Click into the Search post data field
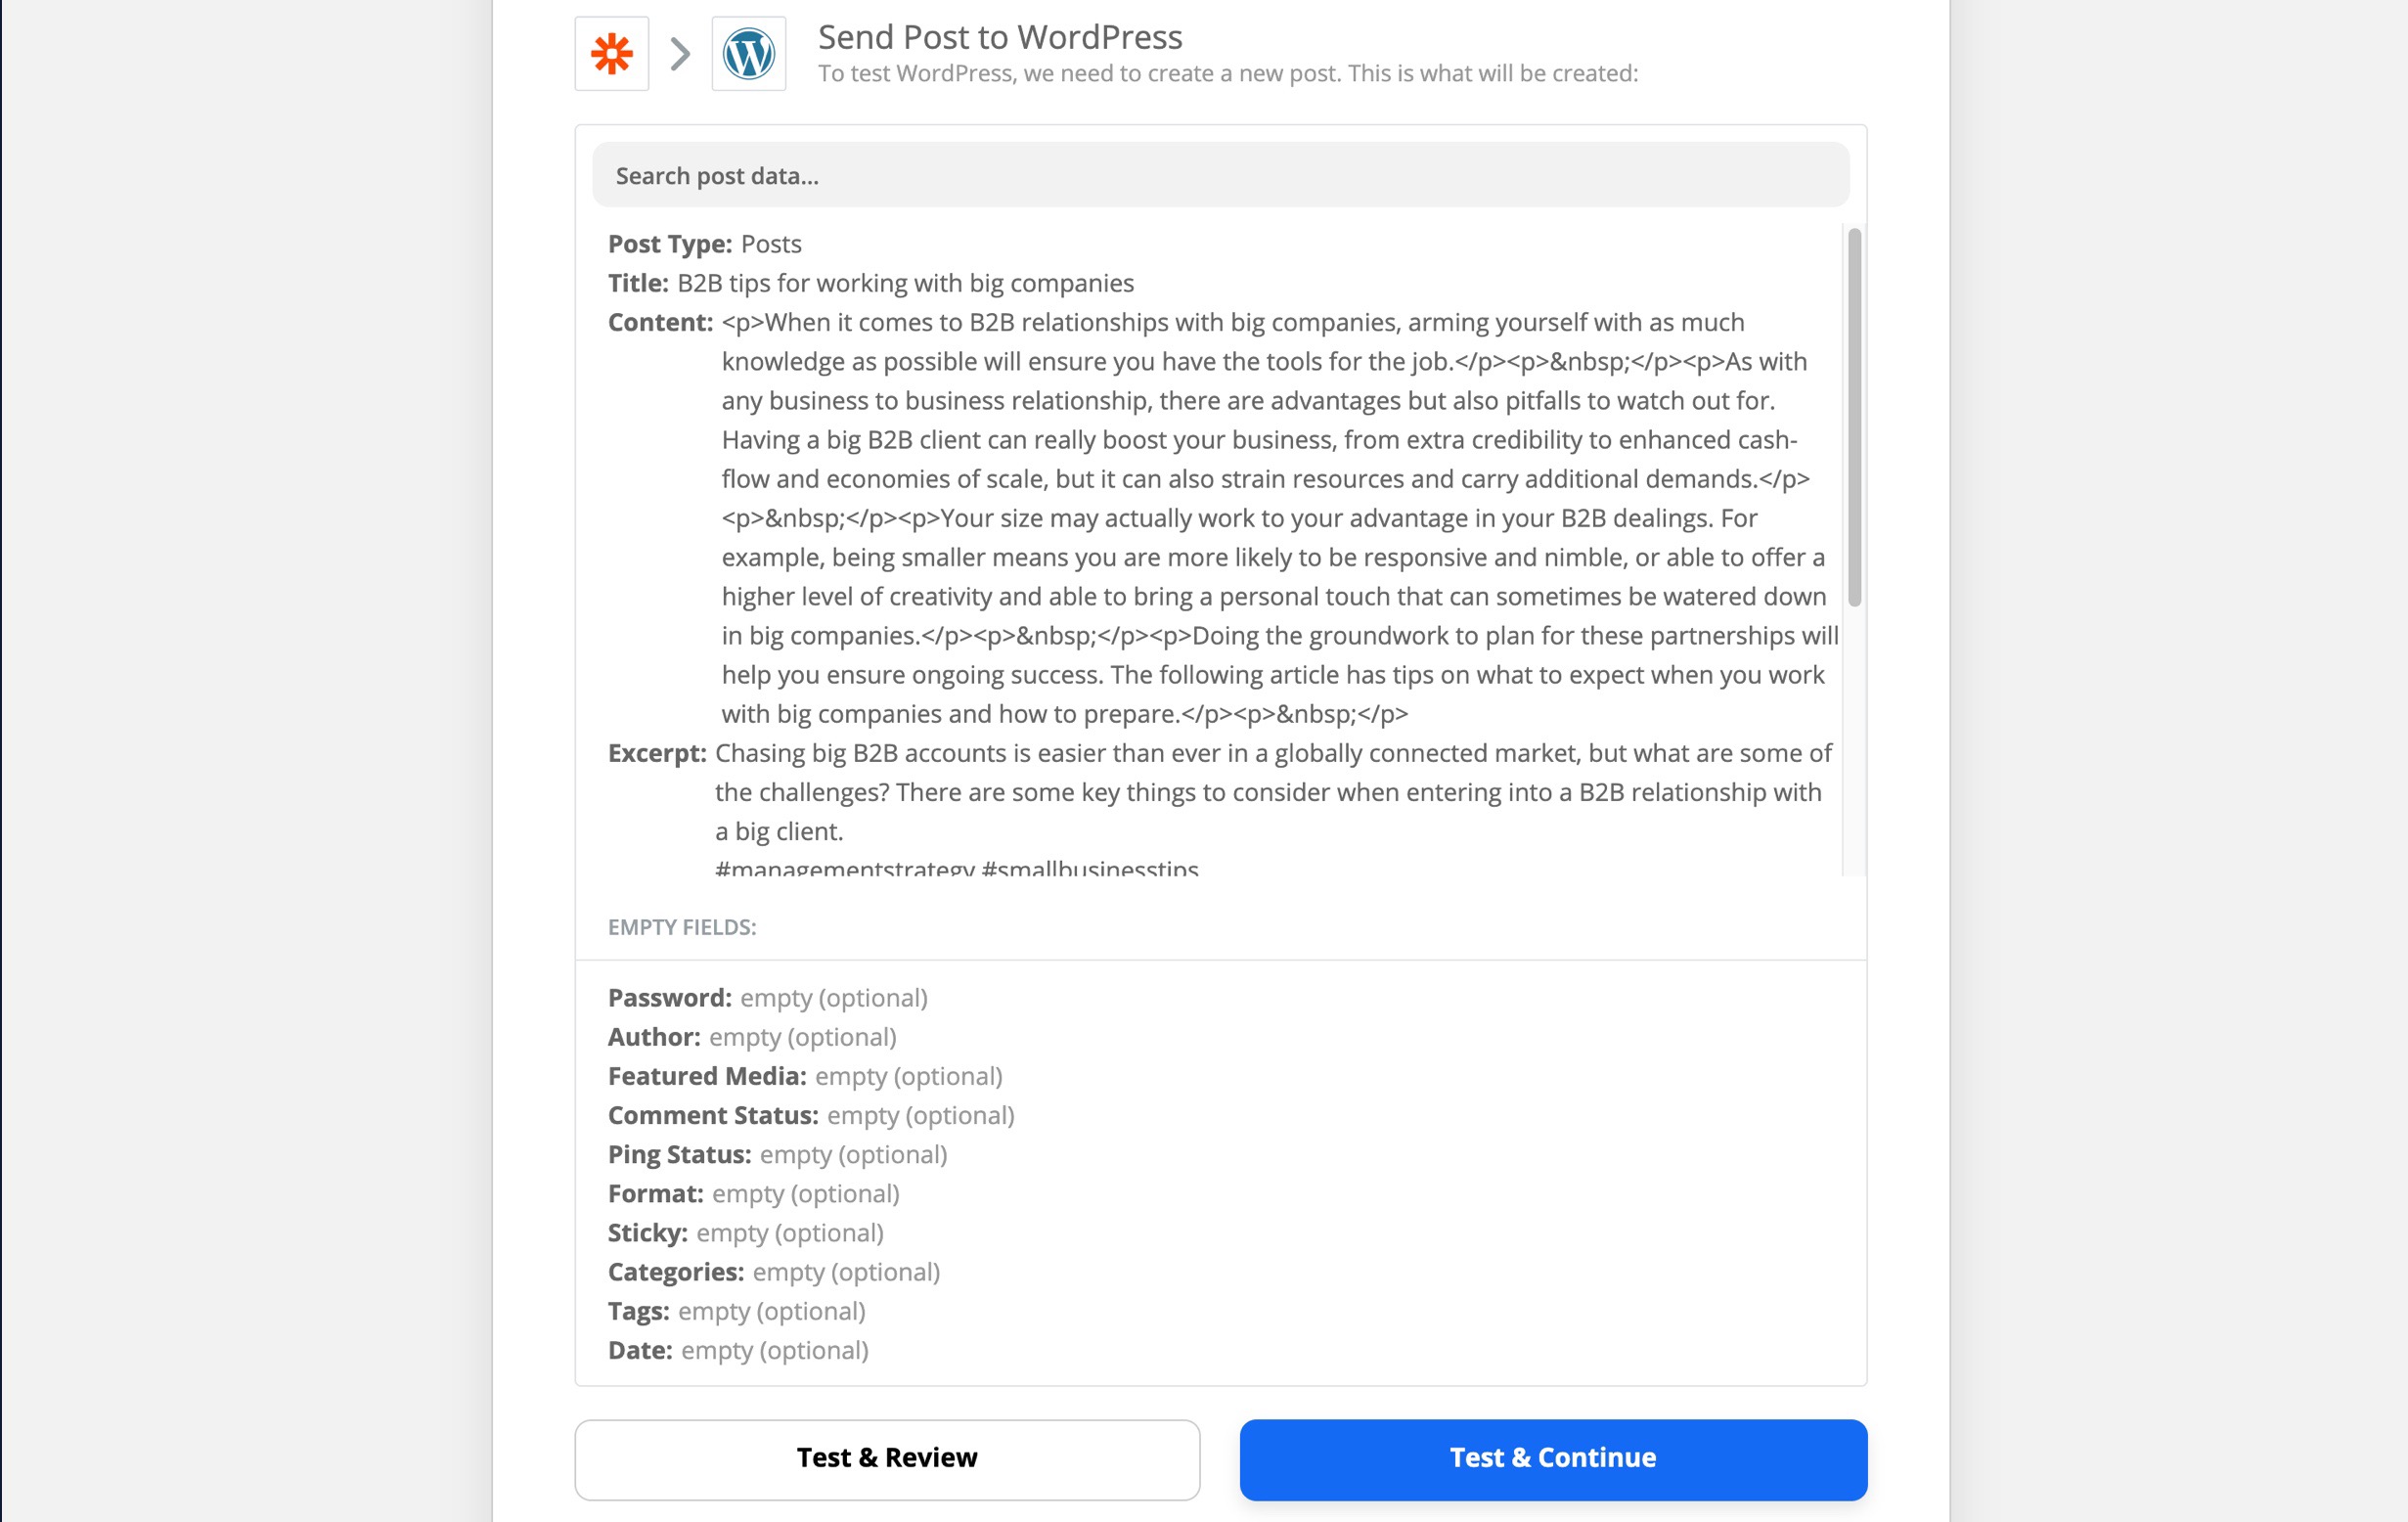The width and height of the screenshot is (2408, 1522). click(x=1220, y=175)
